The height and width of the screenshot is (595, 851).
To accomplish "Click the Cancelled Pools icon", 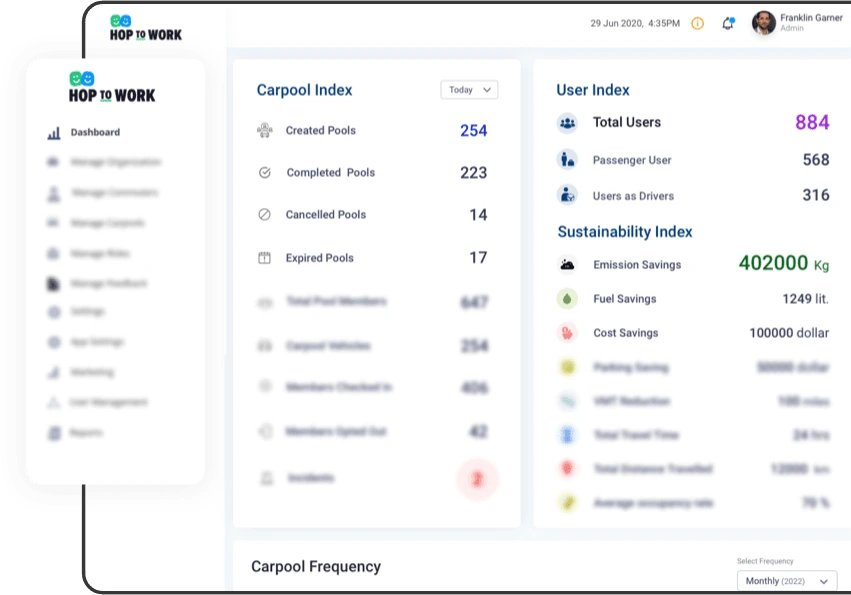I will pos(264,214).
